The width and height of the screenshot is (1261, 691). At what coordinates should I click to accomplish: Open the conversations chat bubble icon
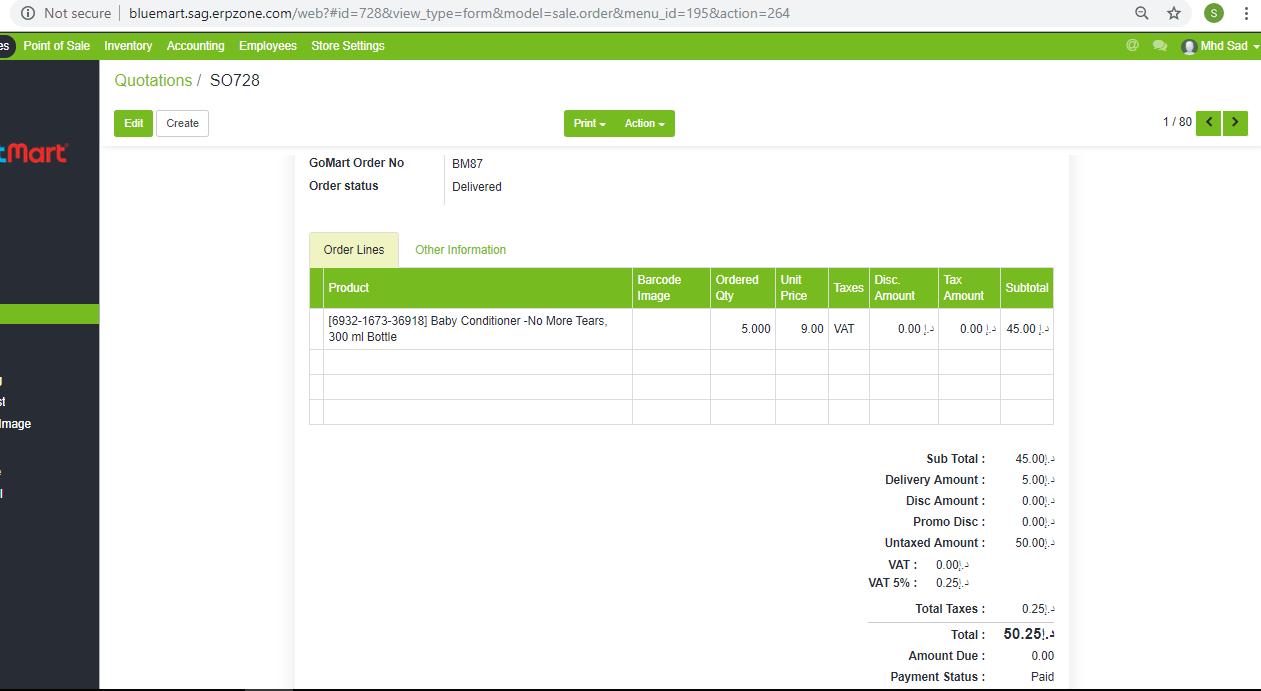point(1160,45)
